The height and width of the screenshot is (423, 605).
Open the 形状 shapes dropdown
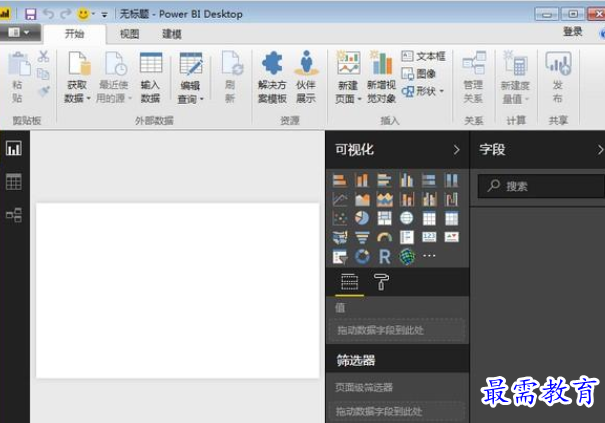(x=423, y=91)
